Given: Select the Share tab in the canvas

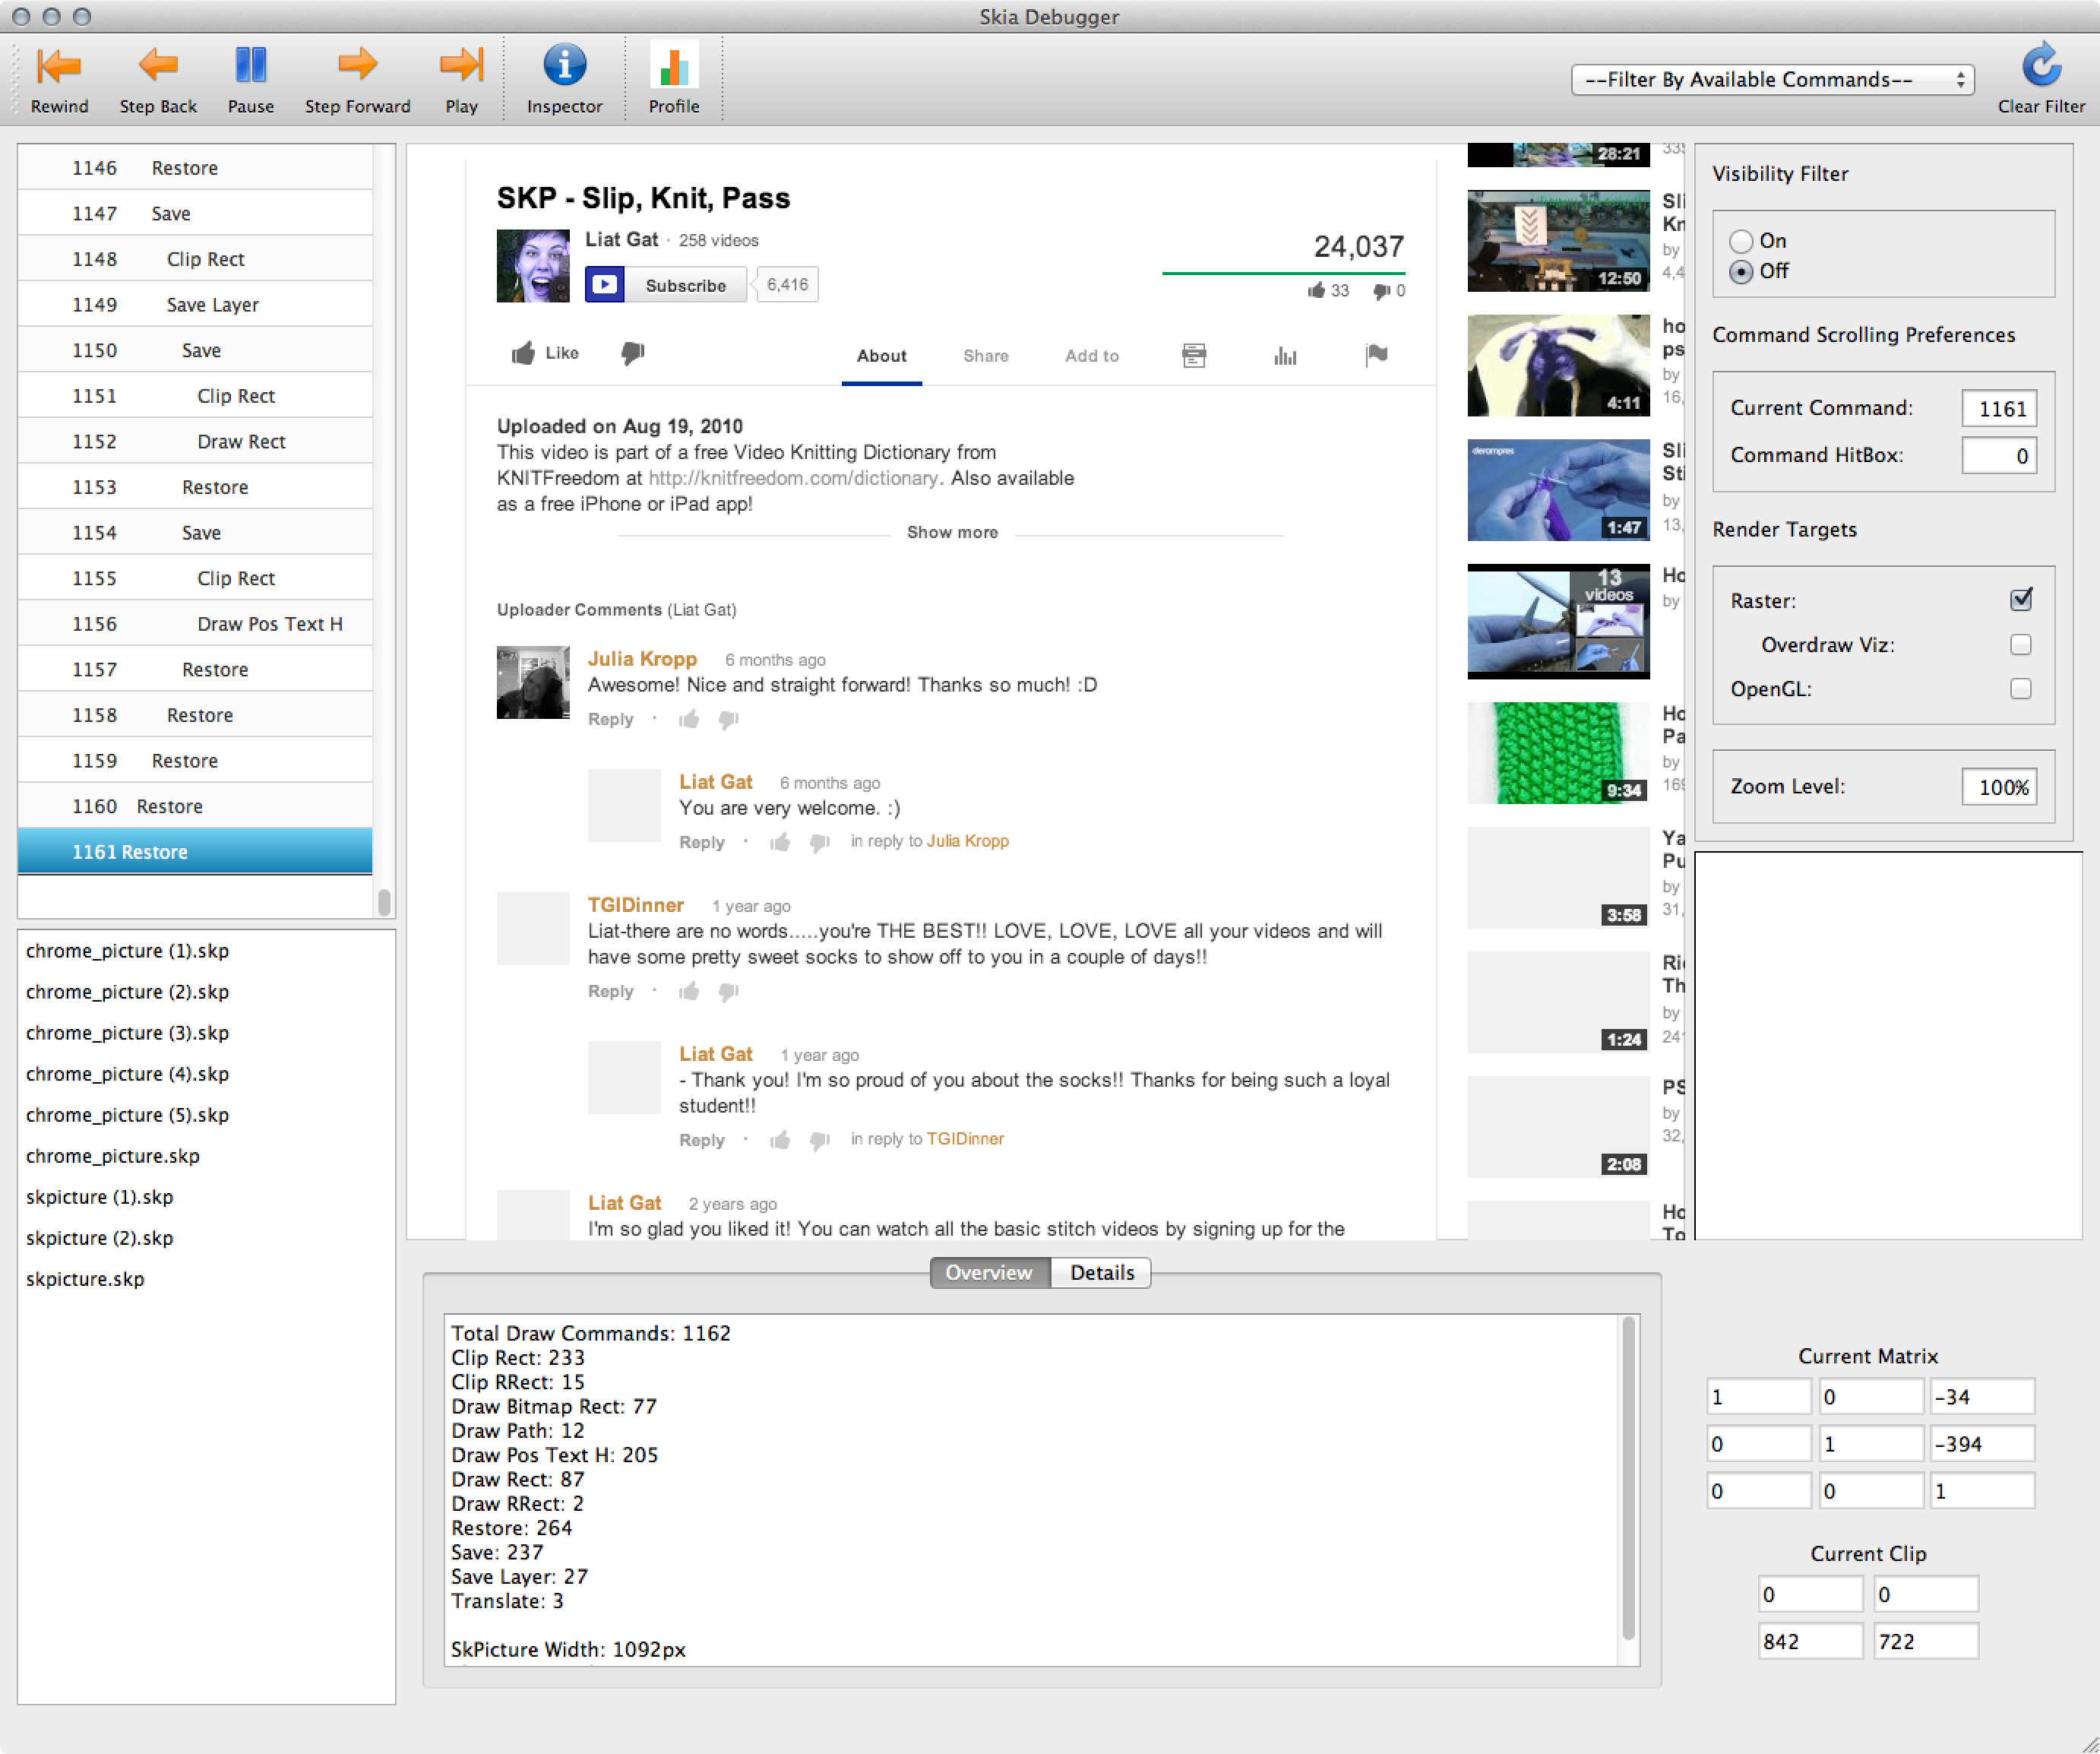Looking at the screenshot, I should (x=985, y=356).
